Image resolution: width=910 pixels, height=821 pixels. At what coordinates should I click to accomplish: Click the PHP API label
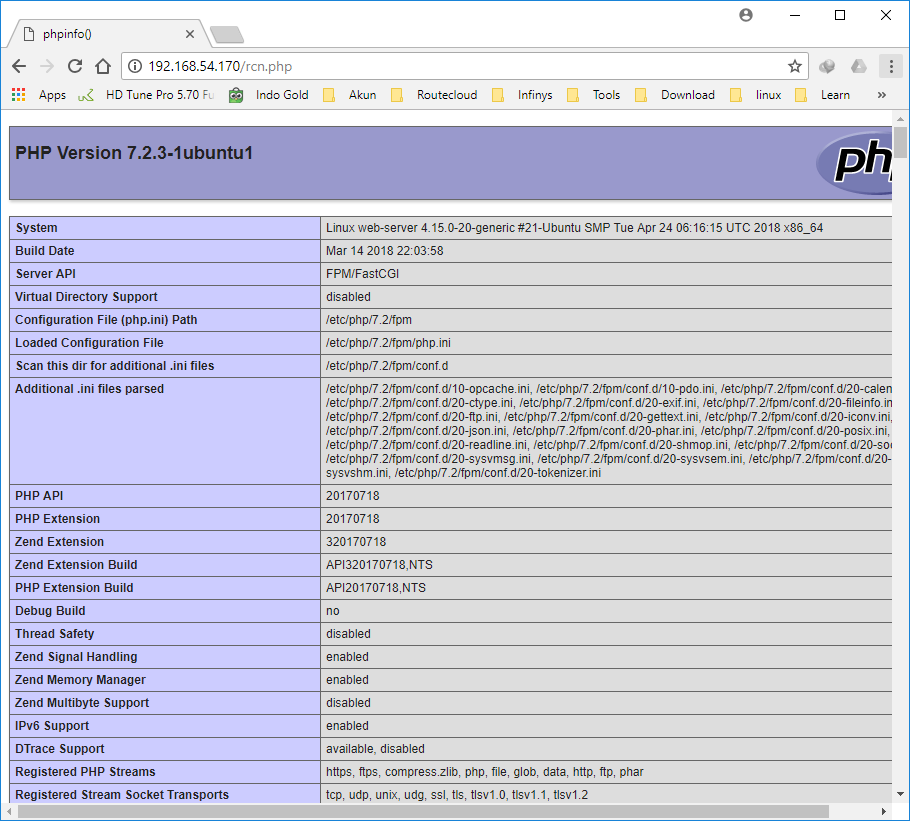pyautogui.click(x=39, y=496)
